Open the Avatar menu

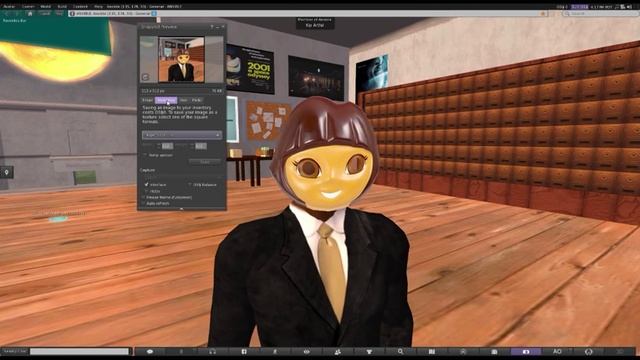coord(9,7)
